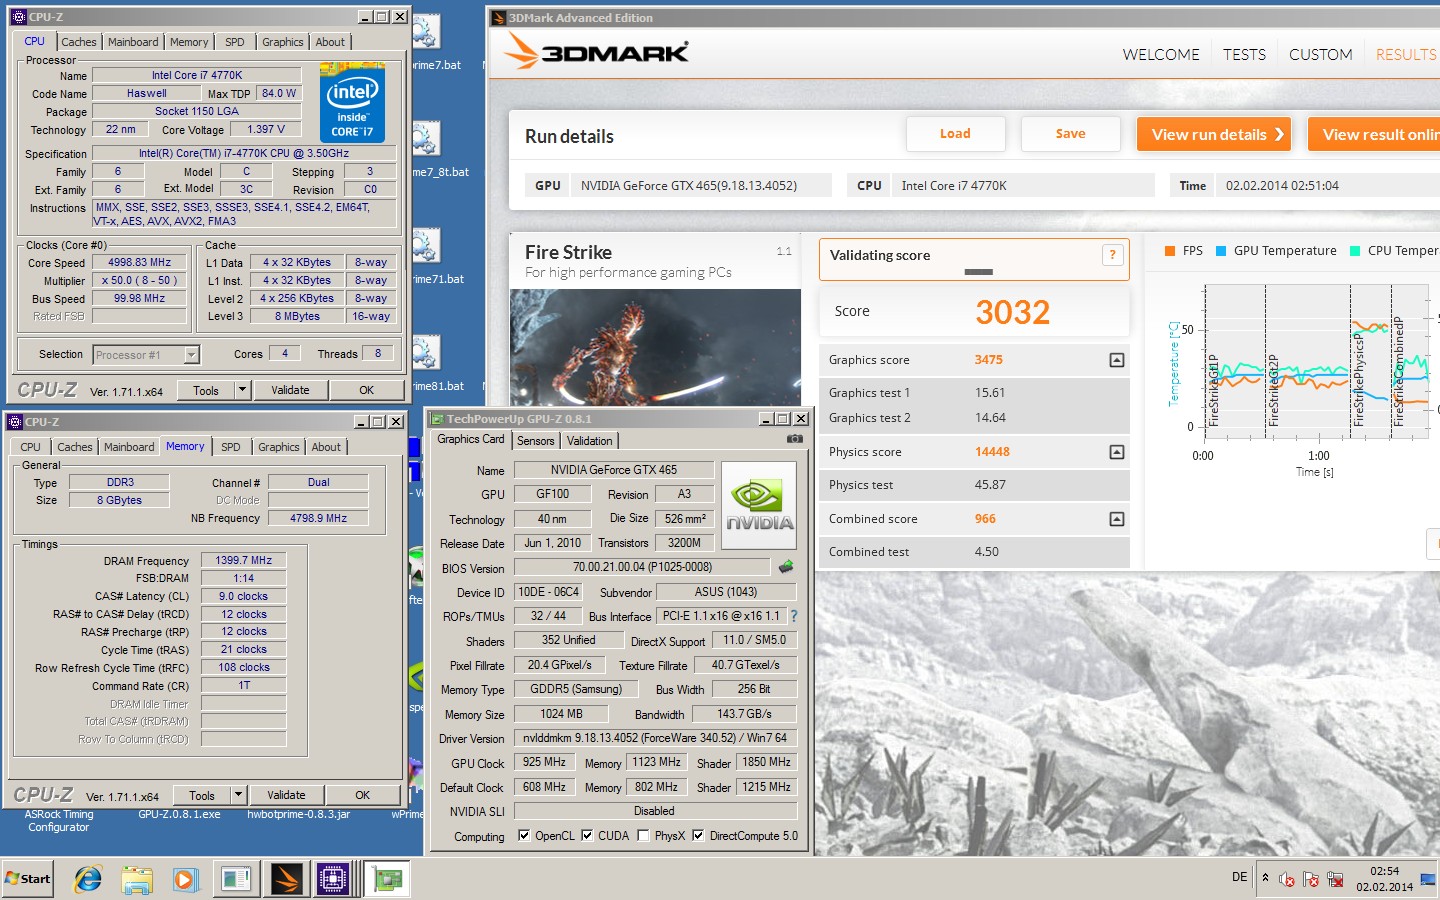
Task: Open Tools dropdown arrow in lower CPU-Z
Action: point(238,795)
